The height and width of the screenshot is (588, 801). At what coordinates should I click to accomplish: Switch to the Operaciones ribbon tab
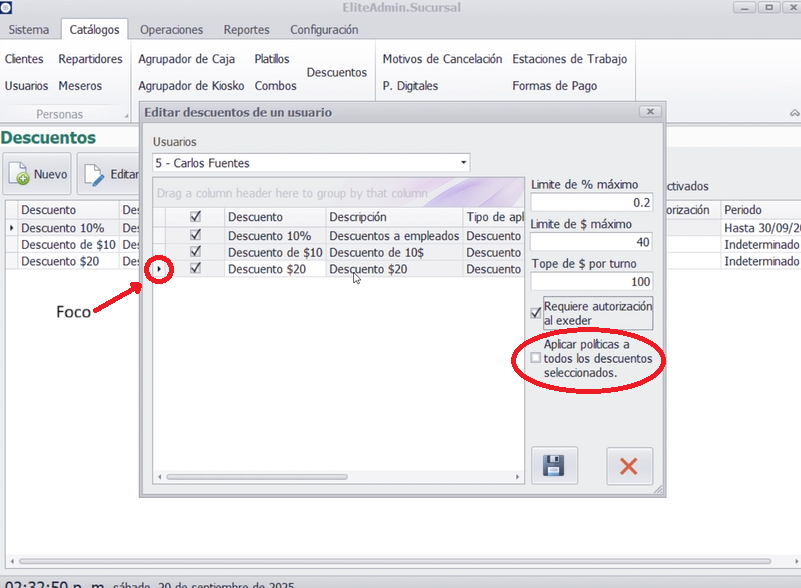tap(171, 30)
